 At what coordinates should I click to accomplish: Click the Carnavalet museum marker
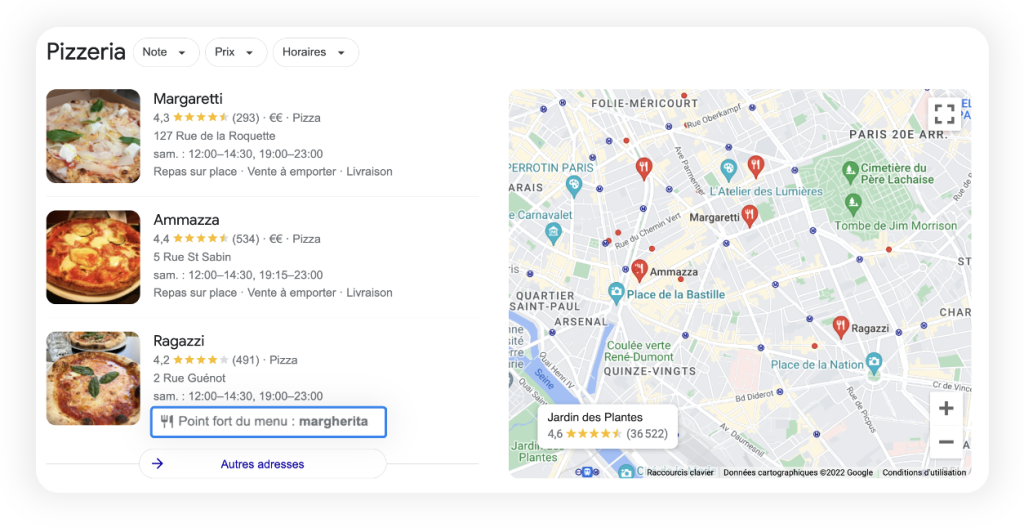(553, 232)
